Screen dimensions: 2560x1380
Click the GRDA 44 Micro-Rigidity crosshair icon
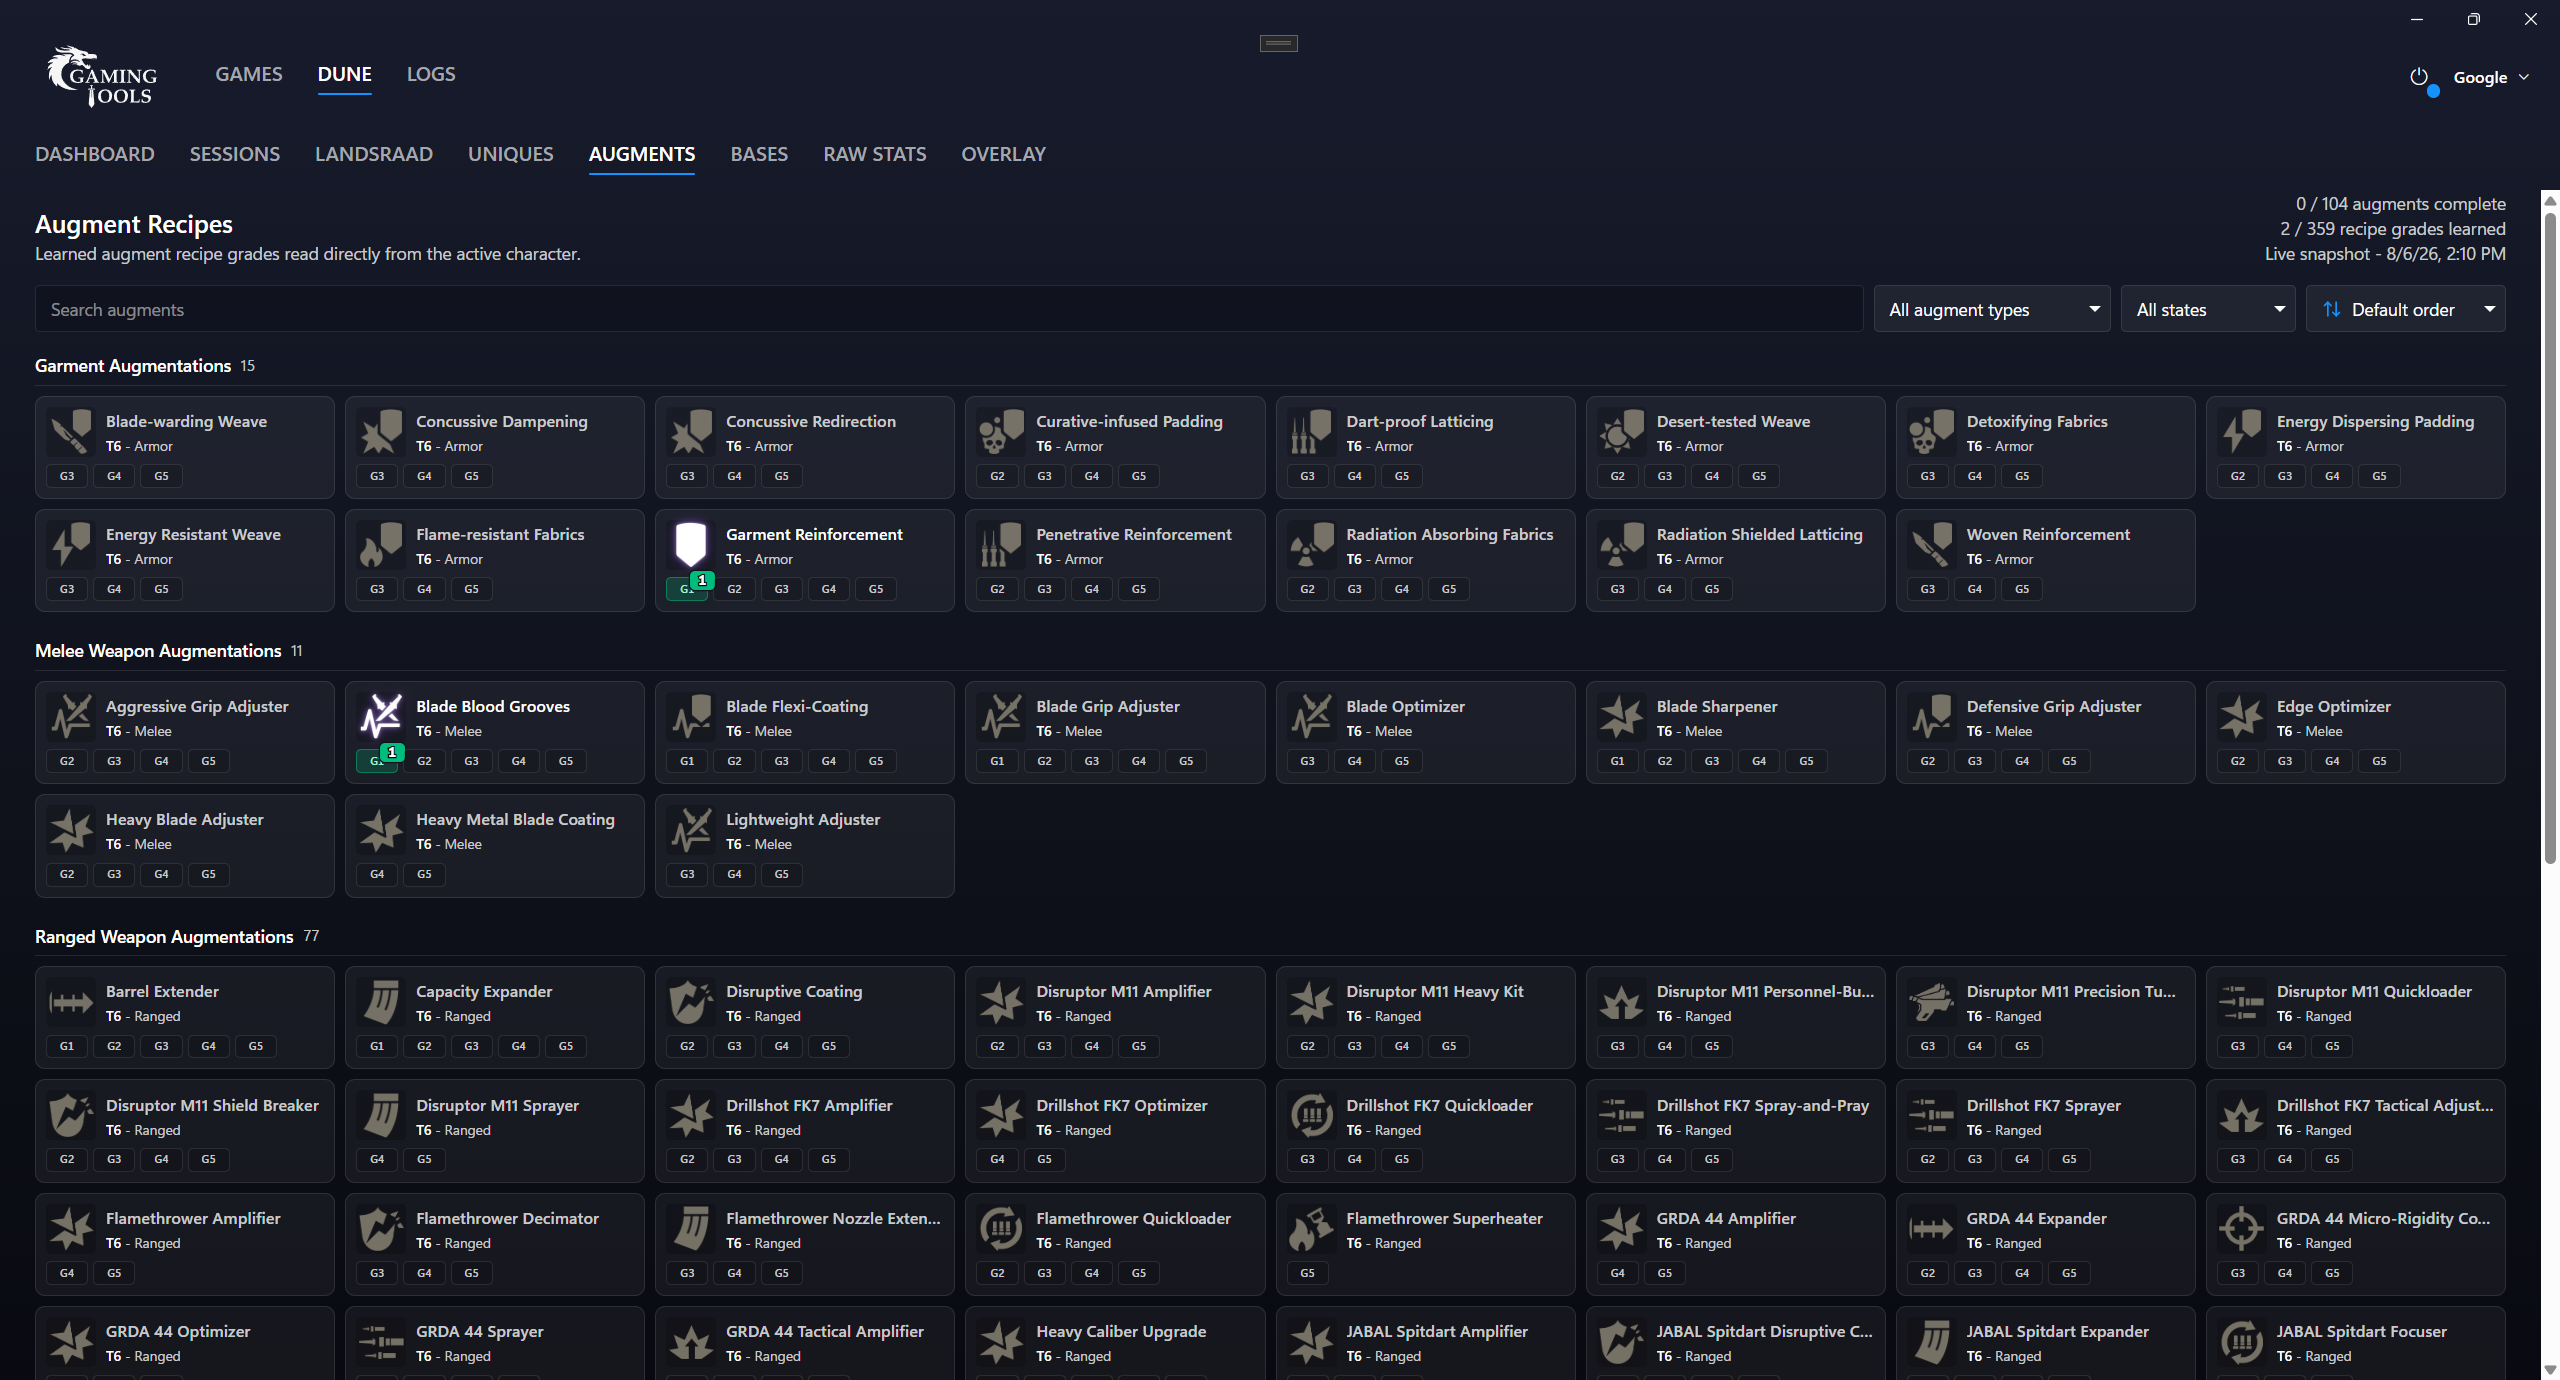2241,1230
